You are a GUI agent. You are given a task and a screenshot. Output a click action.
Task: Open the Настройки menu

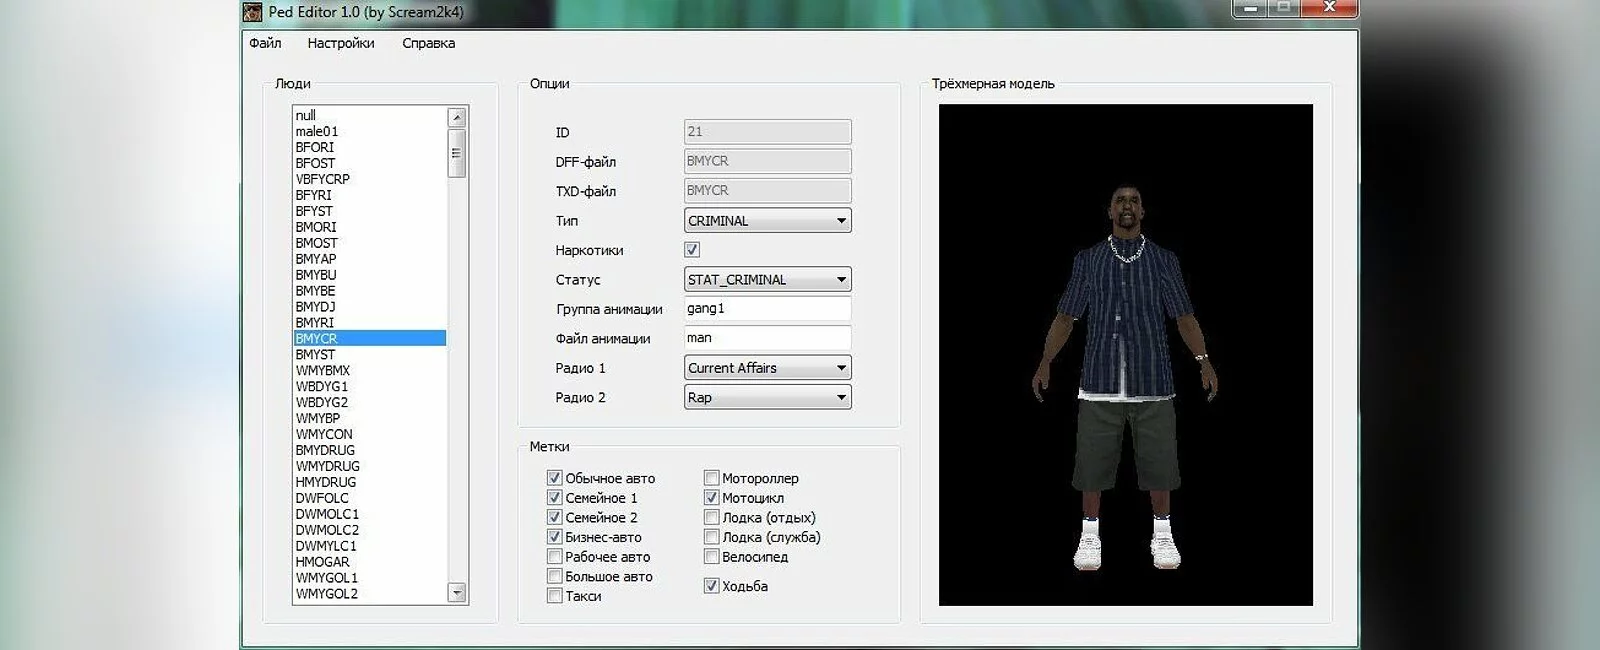coord(341,43)
